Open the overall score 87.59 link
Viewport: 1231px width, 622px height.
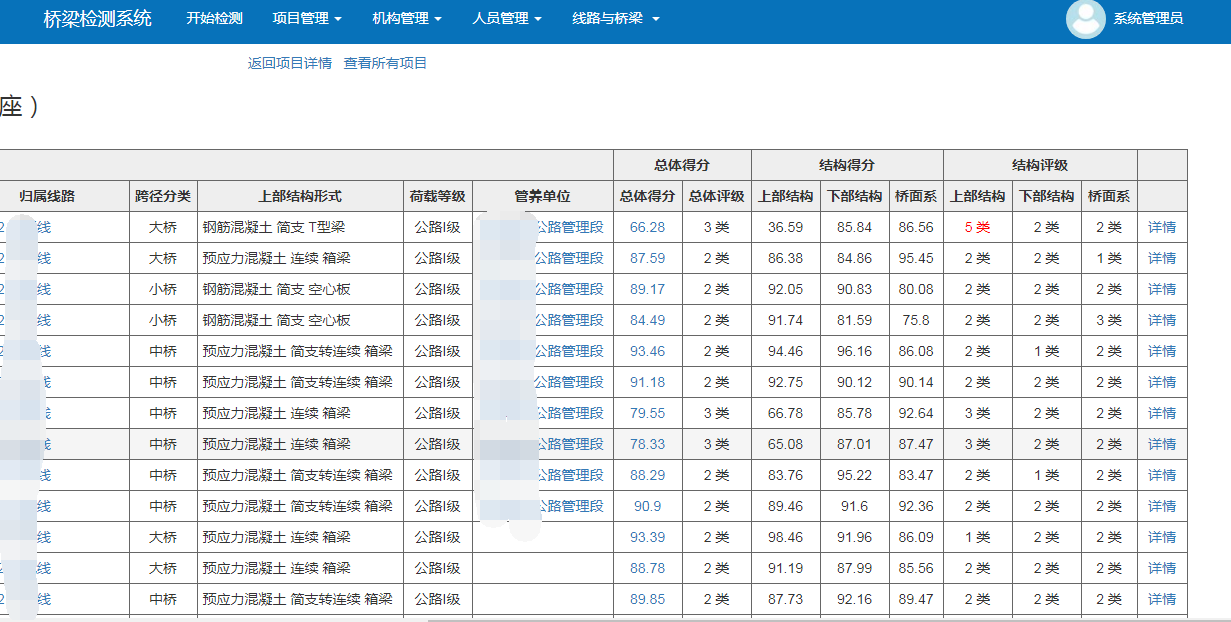click(x=647, y=258)
